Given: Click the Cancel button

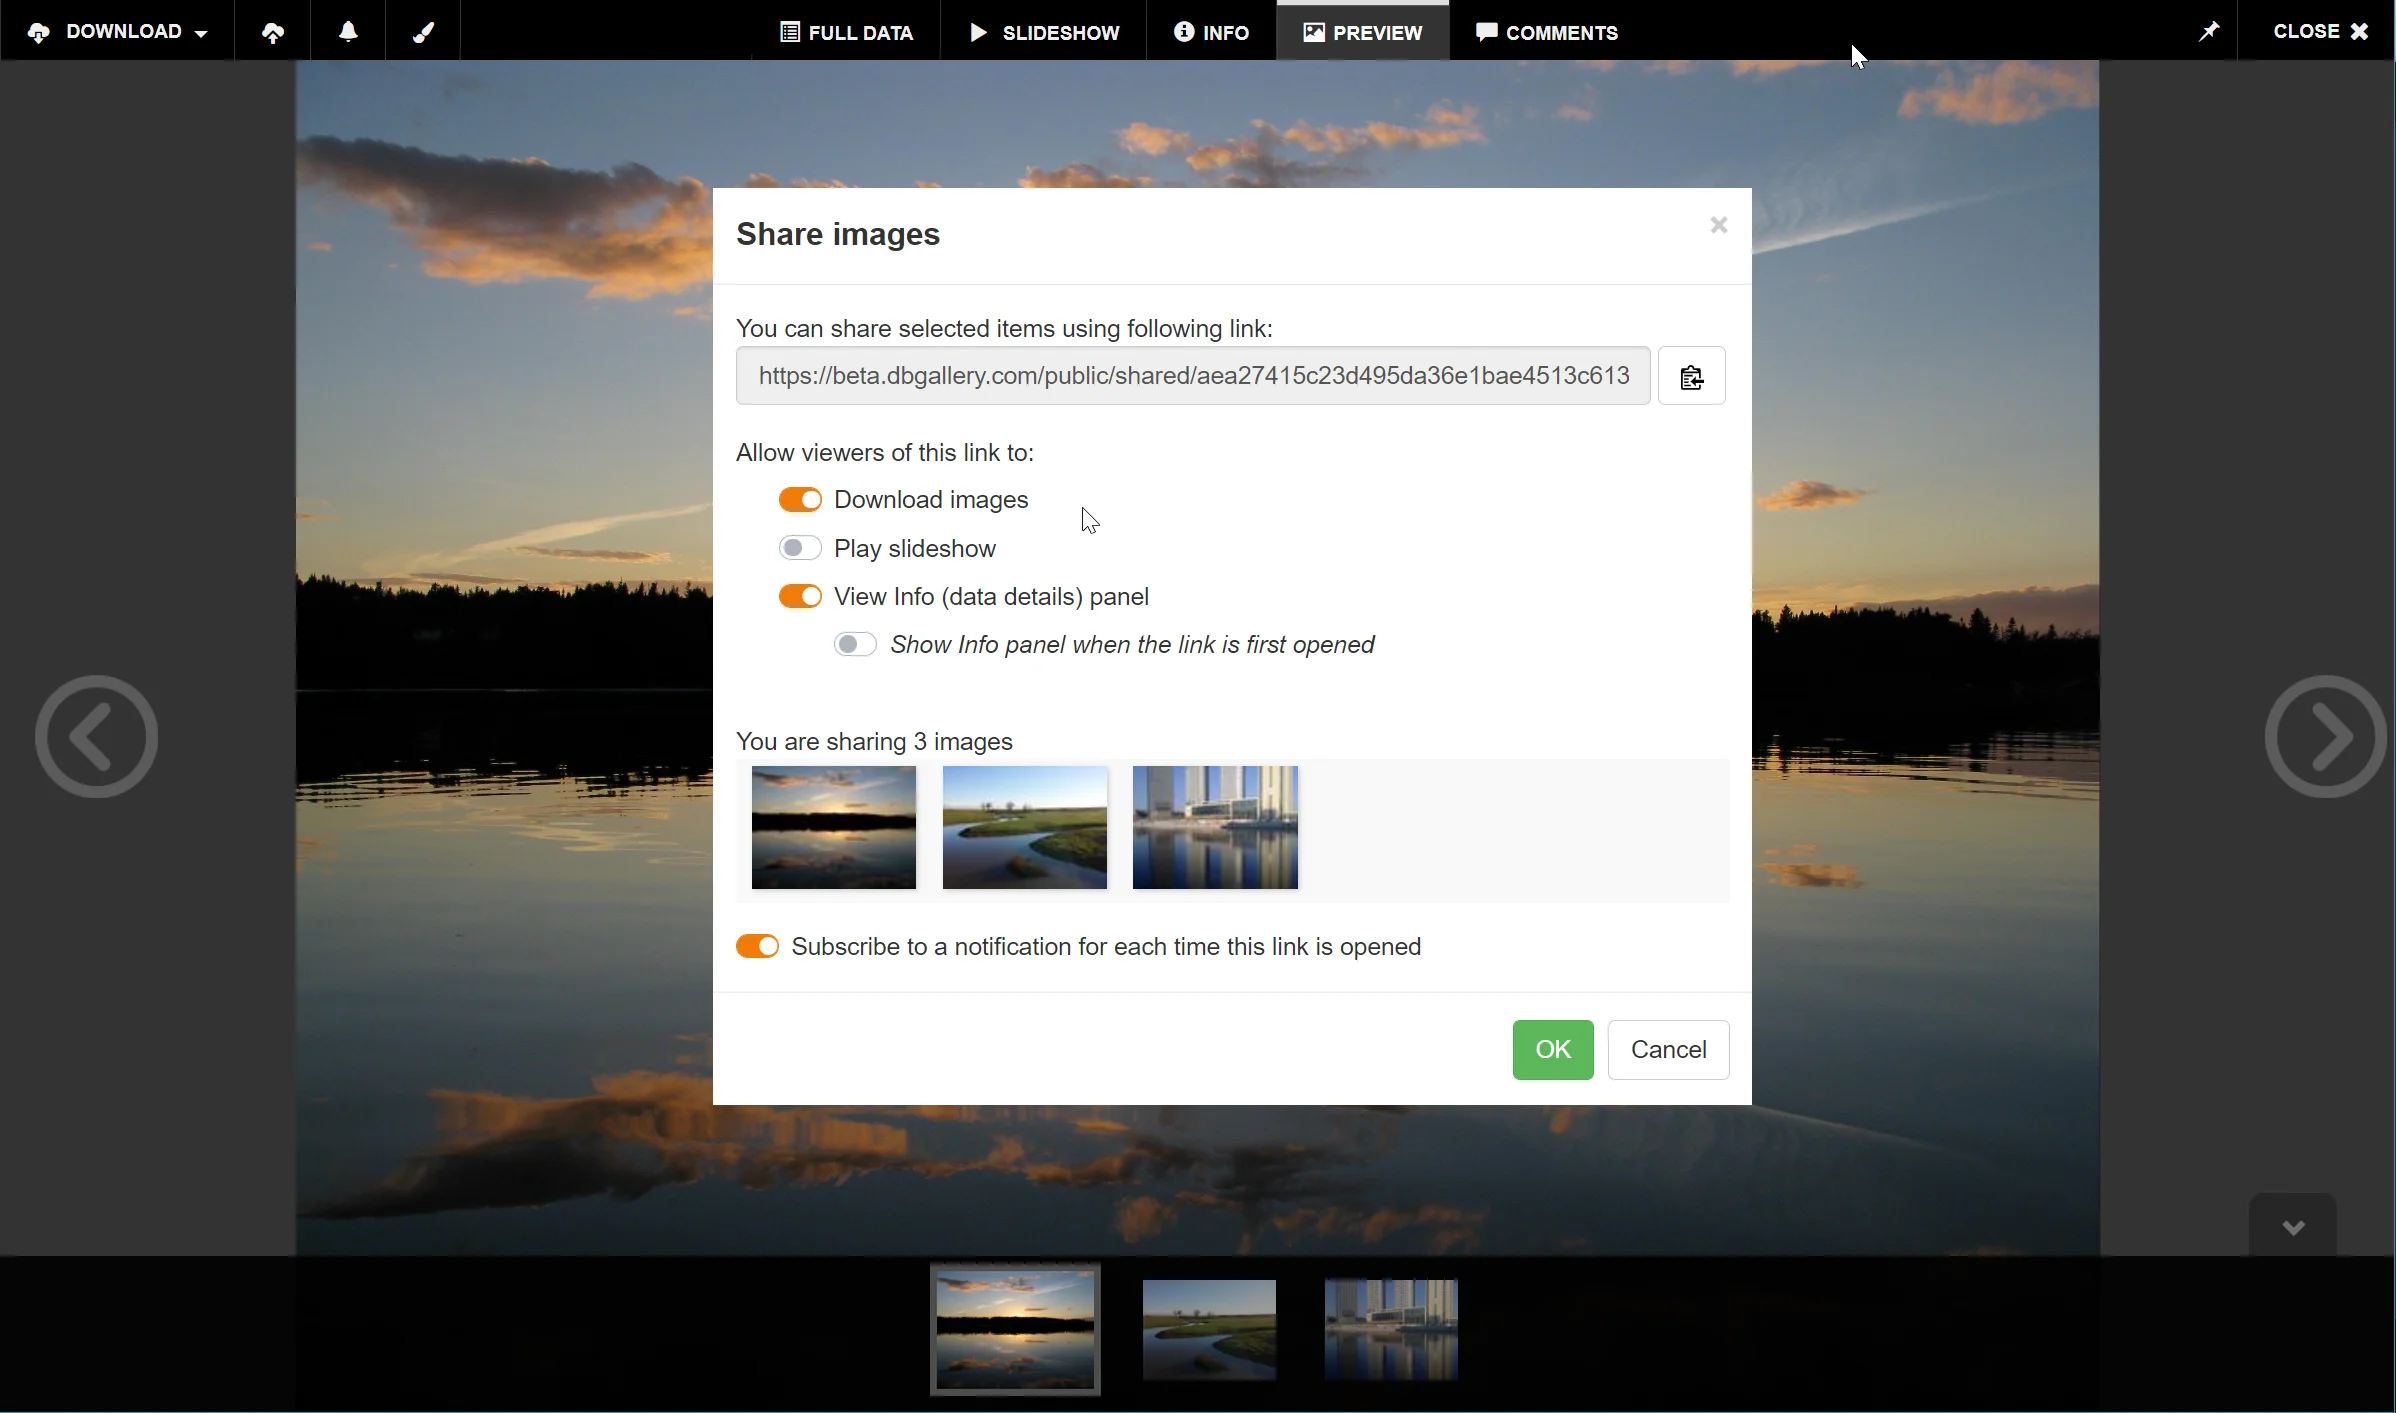Looking at the screenshot, I should pyautogui.click(x=1668, y=1049).
